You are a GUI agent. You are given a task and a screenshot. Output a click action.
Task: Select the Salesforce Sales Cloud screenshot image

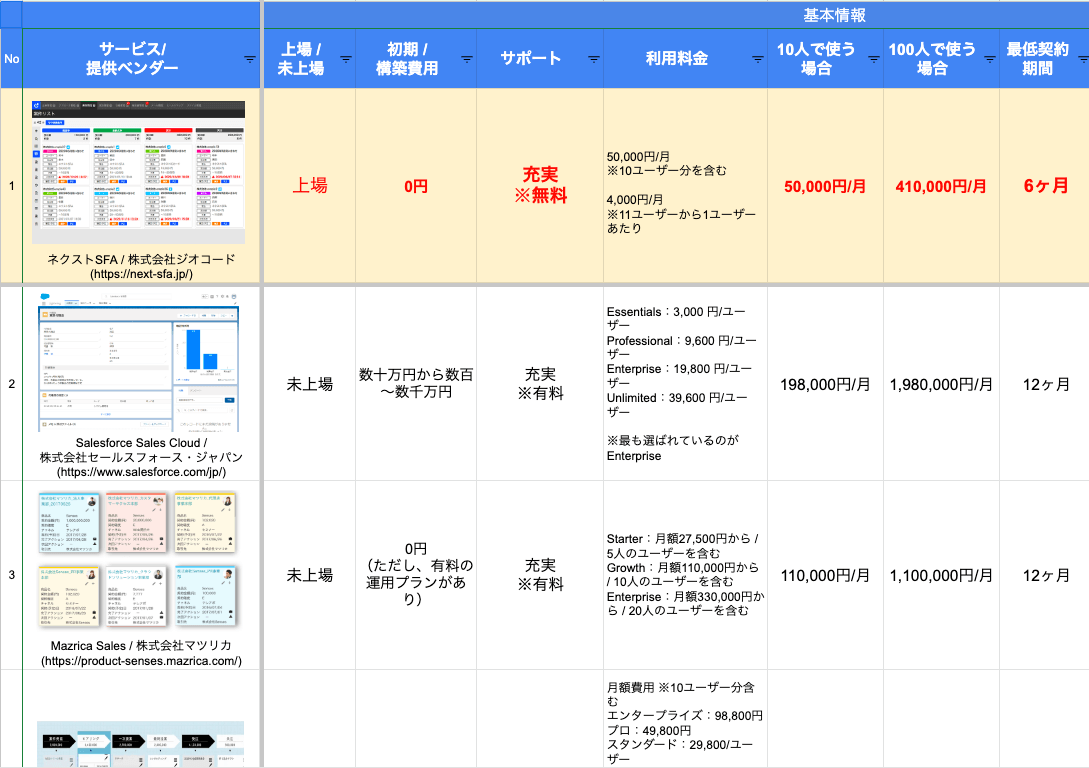pyautogui.click(x=138, y=360)
